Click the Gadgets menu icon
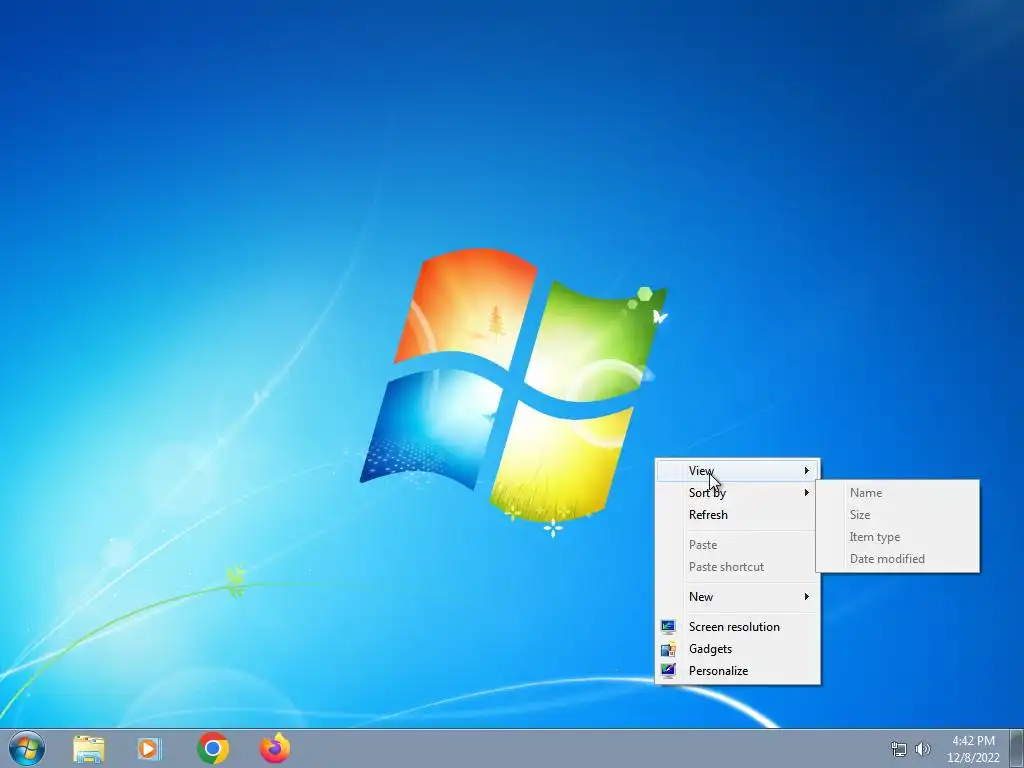Screen dimensions: 1024x768 click(667, 648)
